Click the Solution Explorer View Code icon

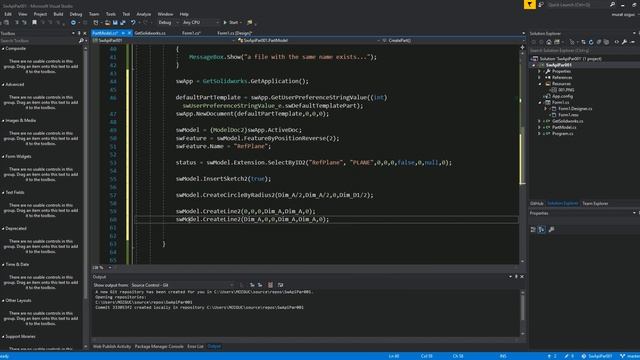pos(617,42)
